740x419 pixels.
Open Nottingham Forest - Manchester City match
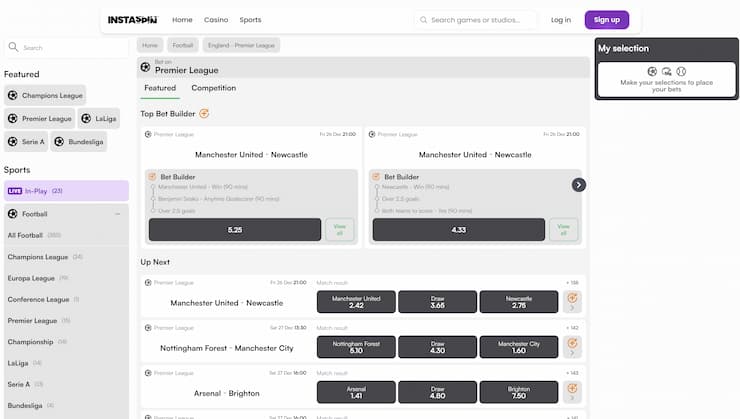[227, 348]
